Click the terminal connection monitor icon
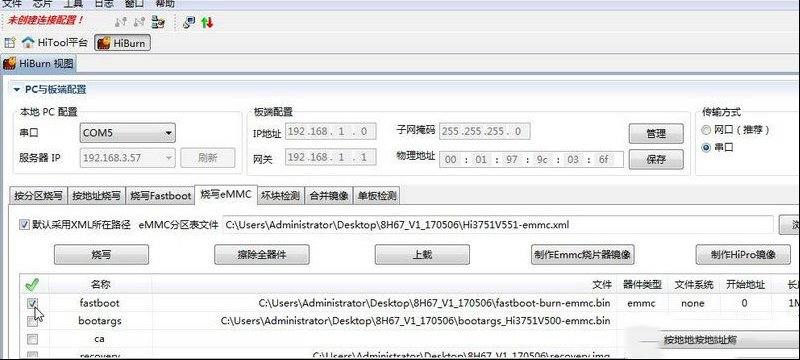The image size is (800, 360). coord(189,22)
